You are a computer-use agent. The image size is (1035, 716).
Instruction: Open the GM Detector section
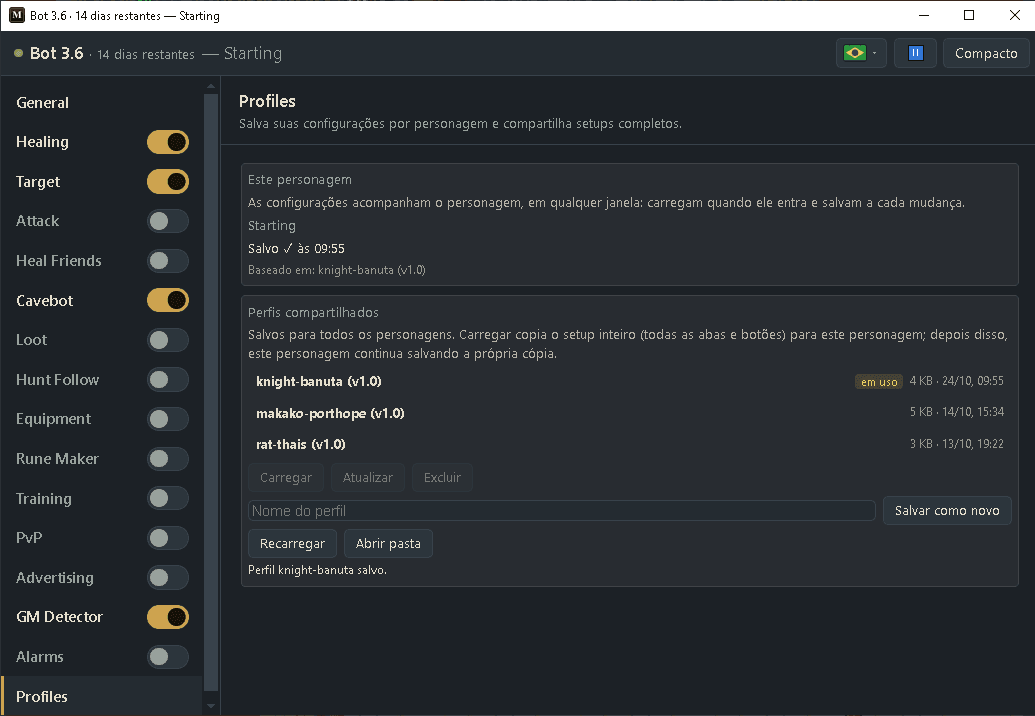point(59,617)
